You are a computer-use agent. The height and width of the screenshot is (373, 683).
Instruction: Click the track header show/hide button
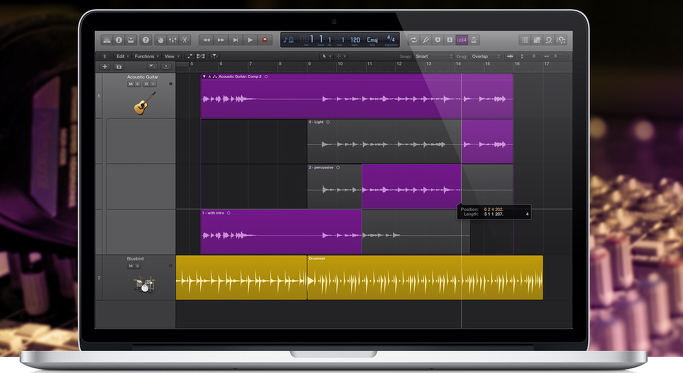166,67
